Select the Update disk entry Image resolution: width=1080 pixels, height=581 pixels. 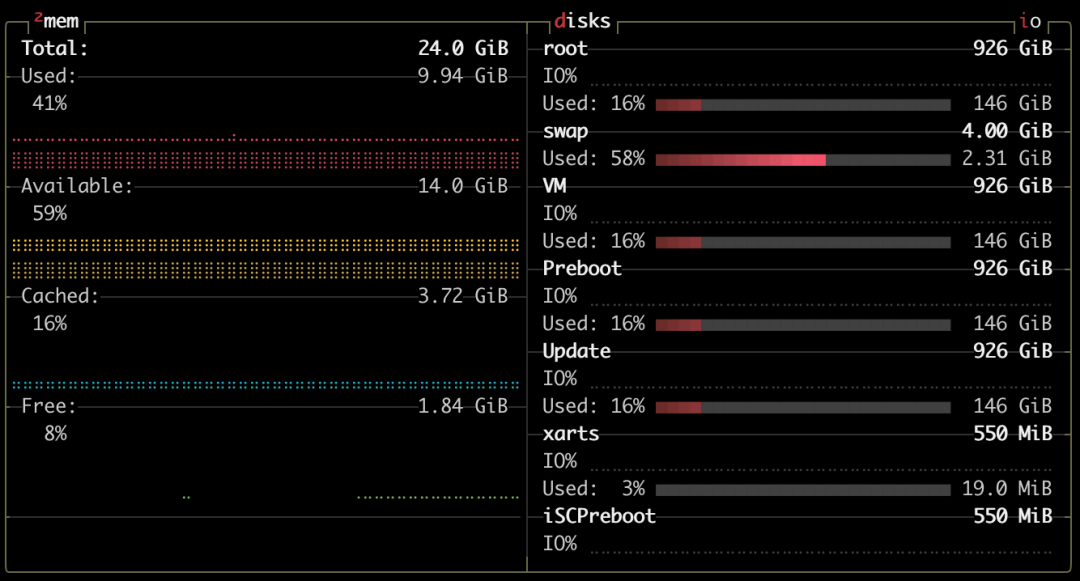[x=576, y=351]
